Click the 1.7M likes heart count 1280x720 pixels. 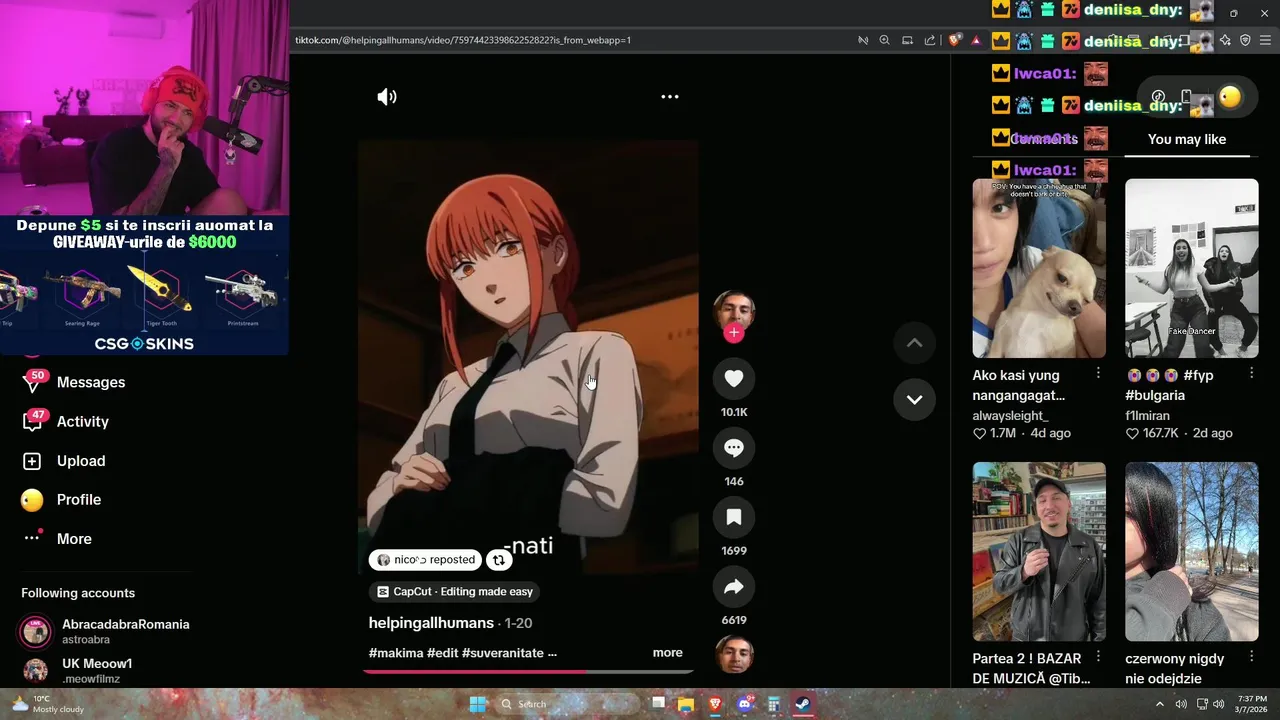click(x=994, y=433)
